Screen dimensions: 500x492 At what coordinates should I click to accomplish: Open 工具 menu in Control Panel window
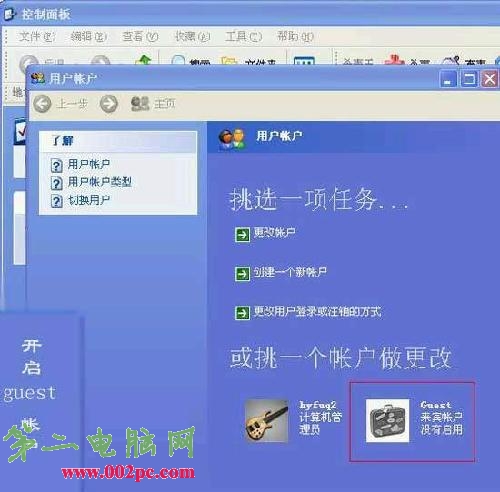coord(244,36)
